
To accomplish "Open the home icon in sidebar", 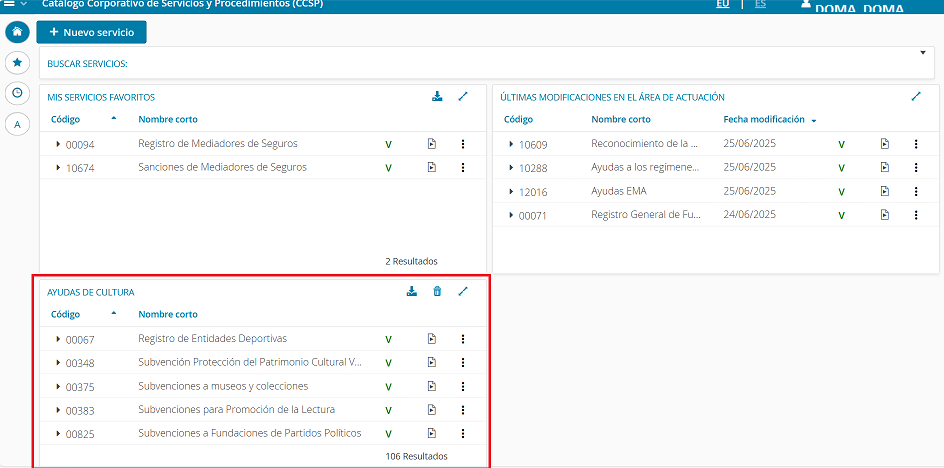I will pyautogui.click(x=17, y=32).
